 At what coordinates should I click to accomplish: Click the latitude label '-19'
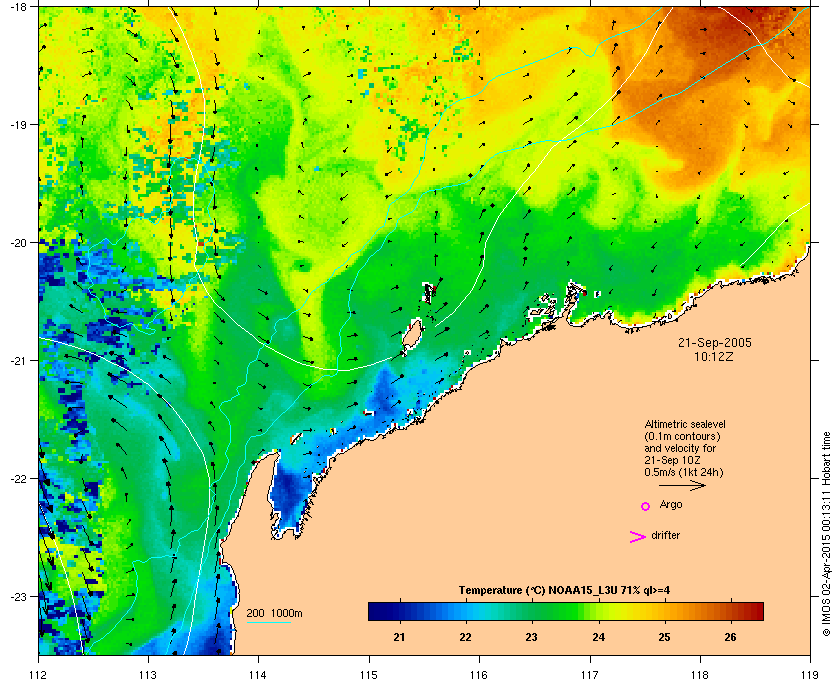pos(19,124)
